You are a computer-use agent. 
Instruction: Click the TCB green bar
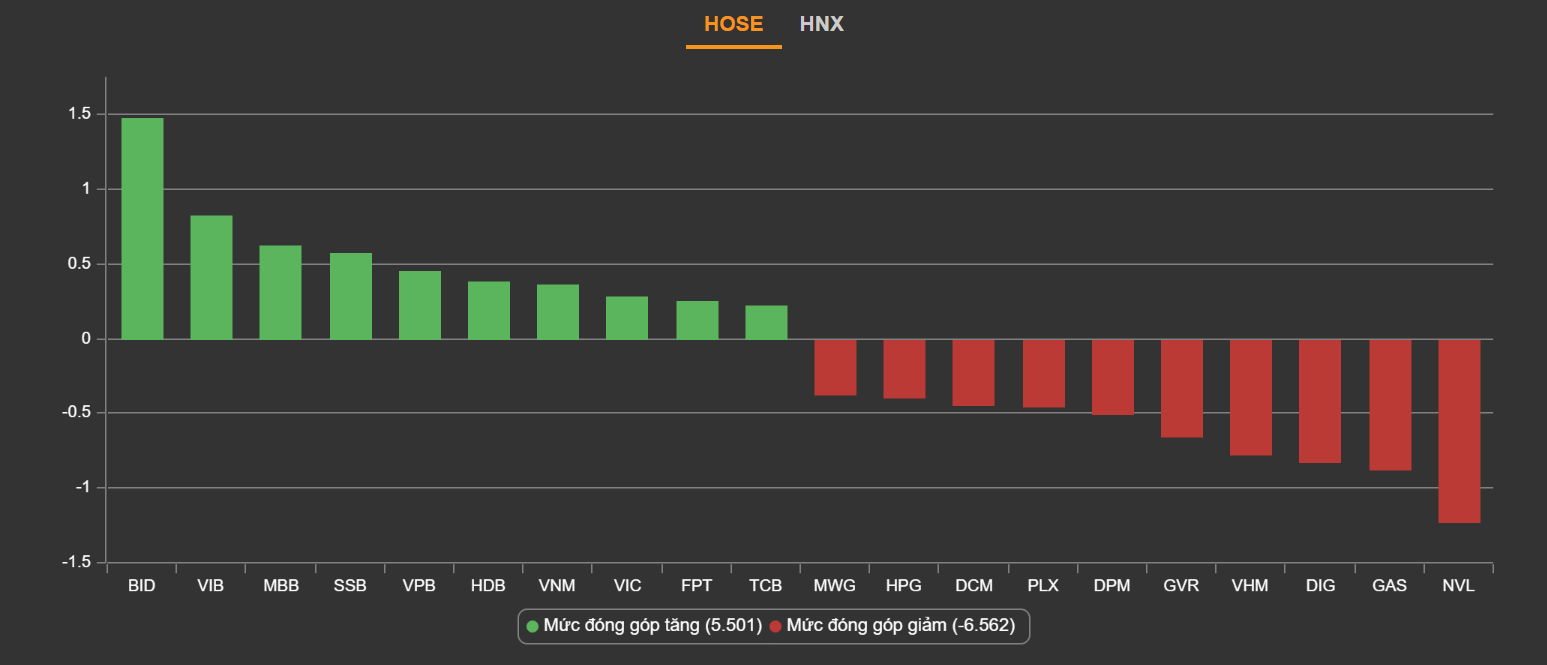point(766,322)
